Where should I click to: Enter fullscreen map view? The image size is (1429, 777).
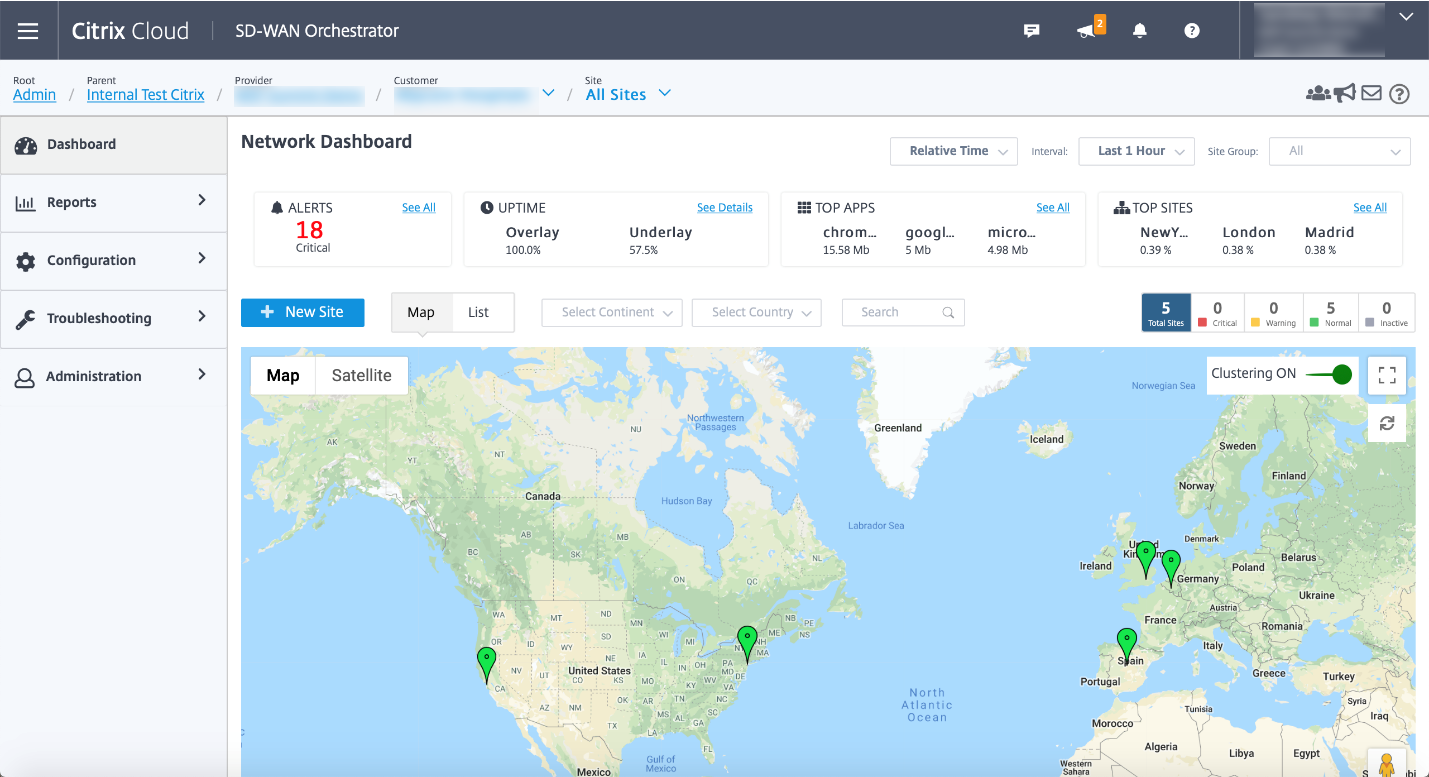pos(1387,375)
